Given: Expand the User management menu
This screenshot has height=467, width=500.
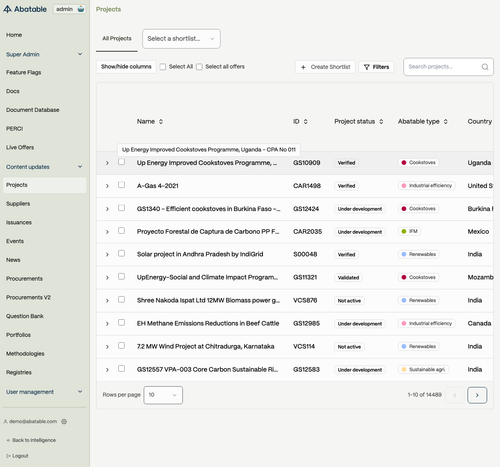Looking at the screenshot, I should tap(44, 392).
